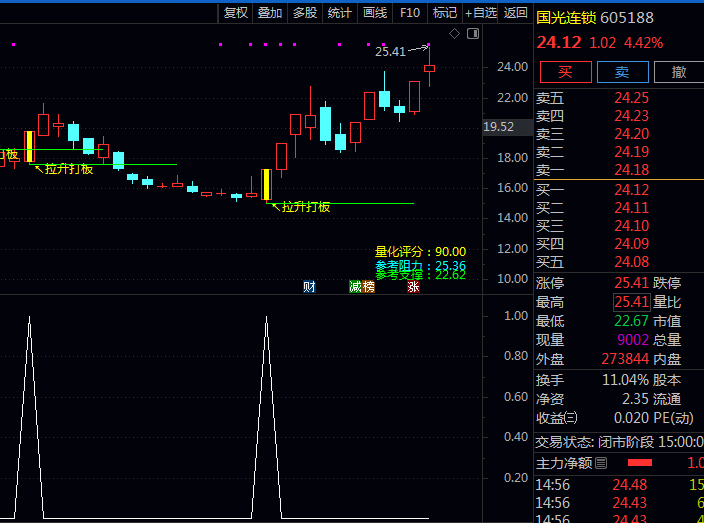Viewport: 704px width, 523px height.
Task: Click the 卖五 price 24.25
Action: point(632,98)
